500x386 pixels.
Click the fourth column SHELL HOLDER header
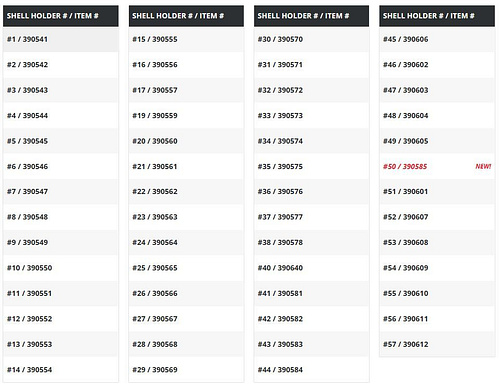click(437, 16)
